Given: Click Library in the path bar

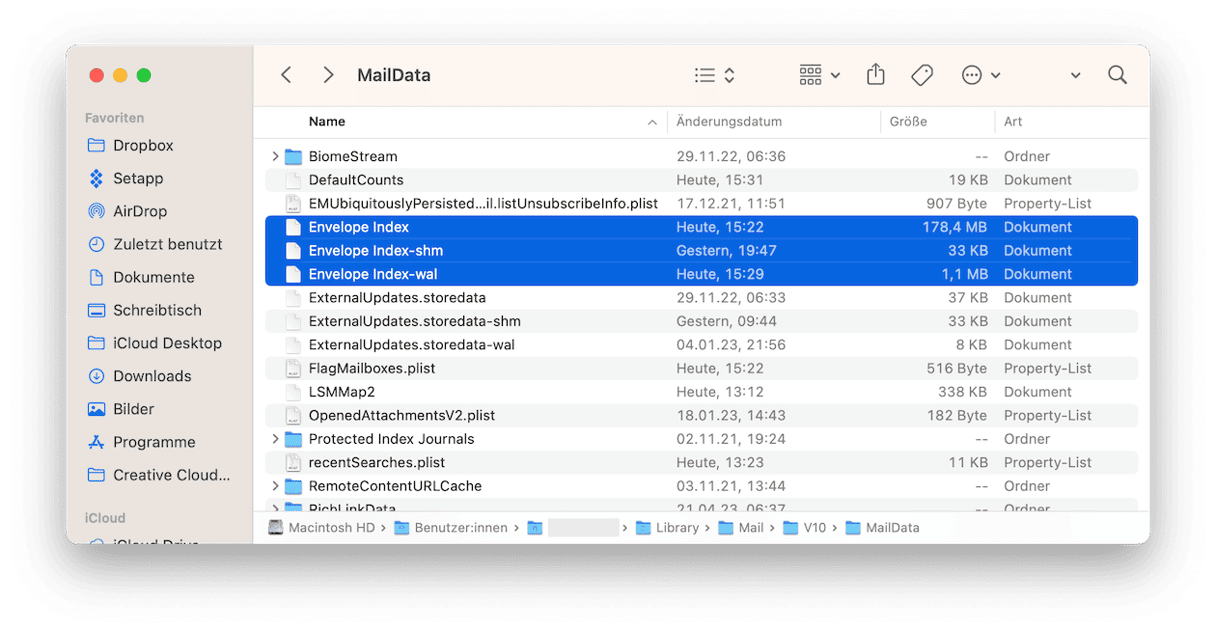Looking at the screenshot, I should 677,528.
